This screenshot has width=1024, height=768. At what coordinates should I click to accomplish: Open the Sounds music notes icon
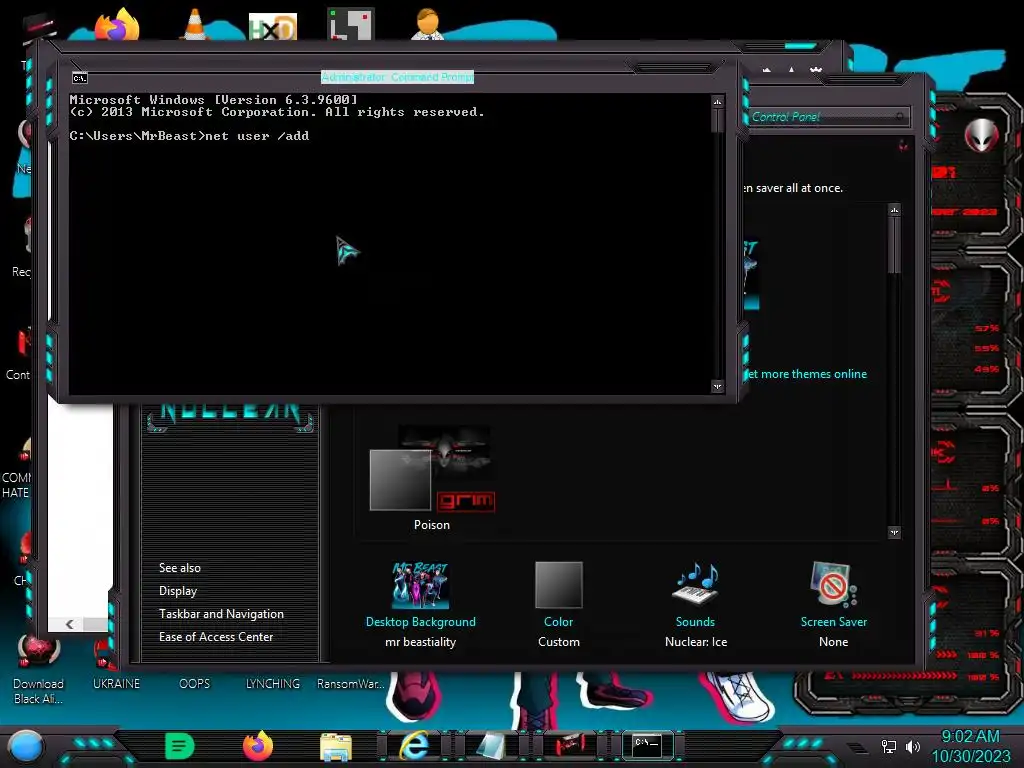pyautogui.click(x=696, y=583)
